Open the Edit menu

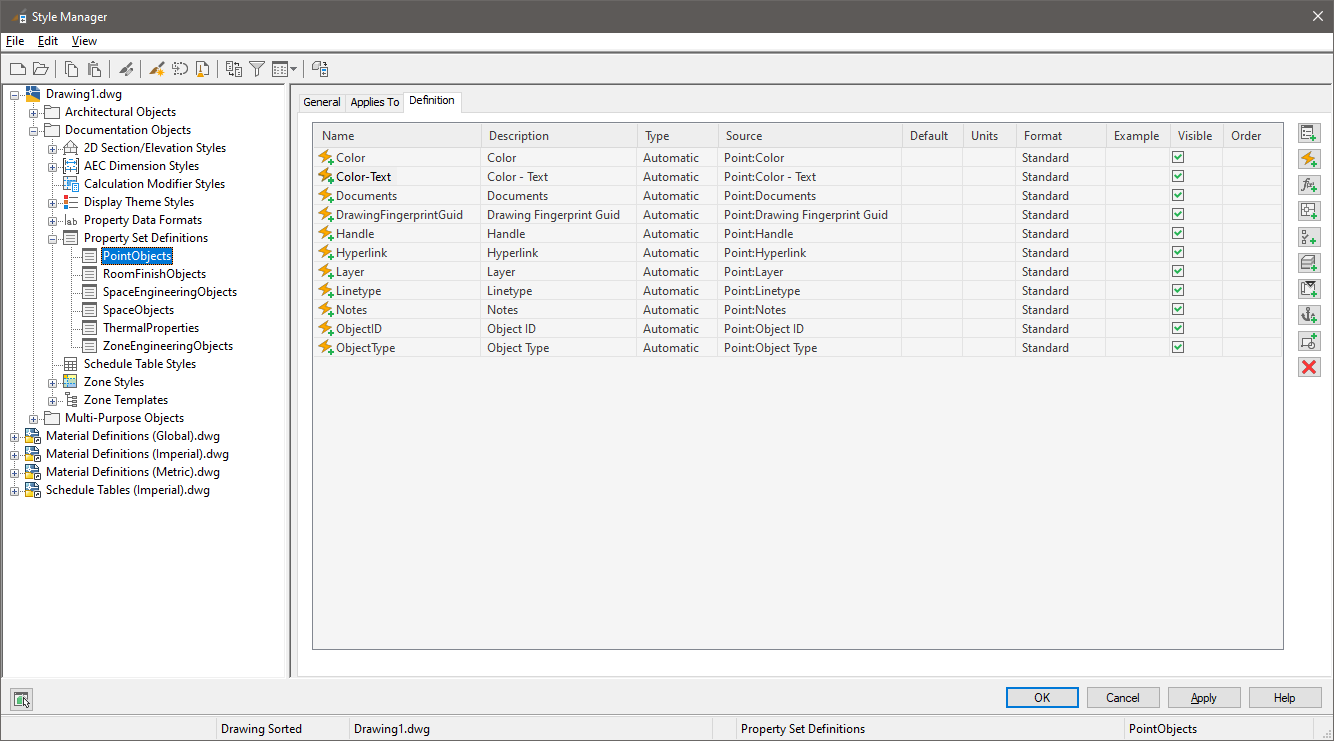point(46,40)
